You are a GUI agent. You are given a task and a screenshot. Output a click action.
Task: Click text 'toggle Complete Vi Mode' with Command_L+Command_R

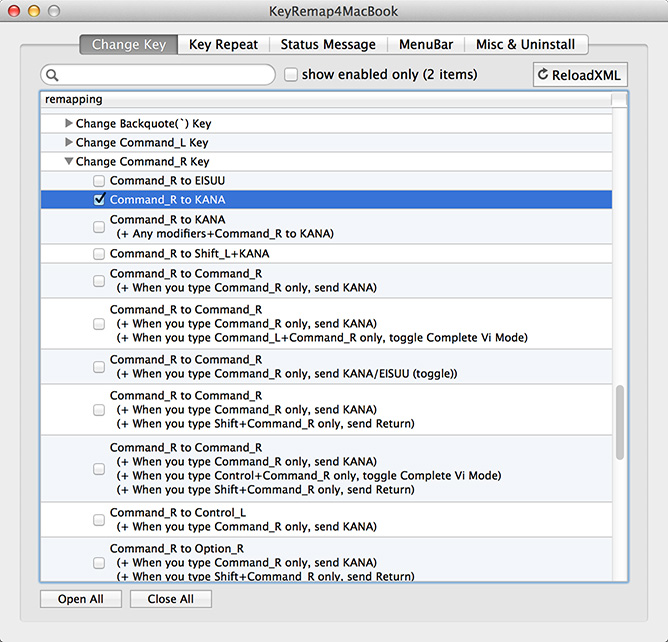[x=458, y=337]
